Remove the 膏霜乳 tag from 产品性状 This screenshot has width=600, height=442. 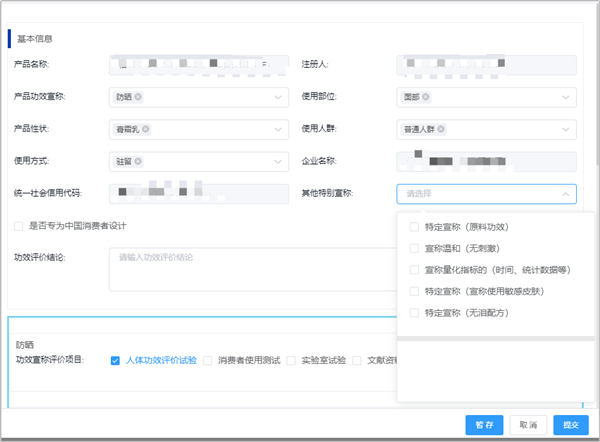tap(146, 129)
